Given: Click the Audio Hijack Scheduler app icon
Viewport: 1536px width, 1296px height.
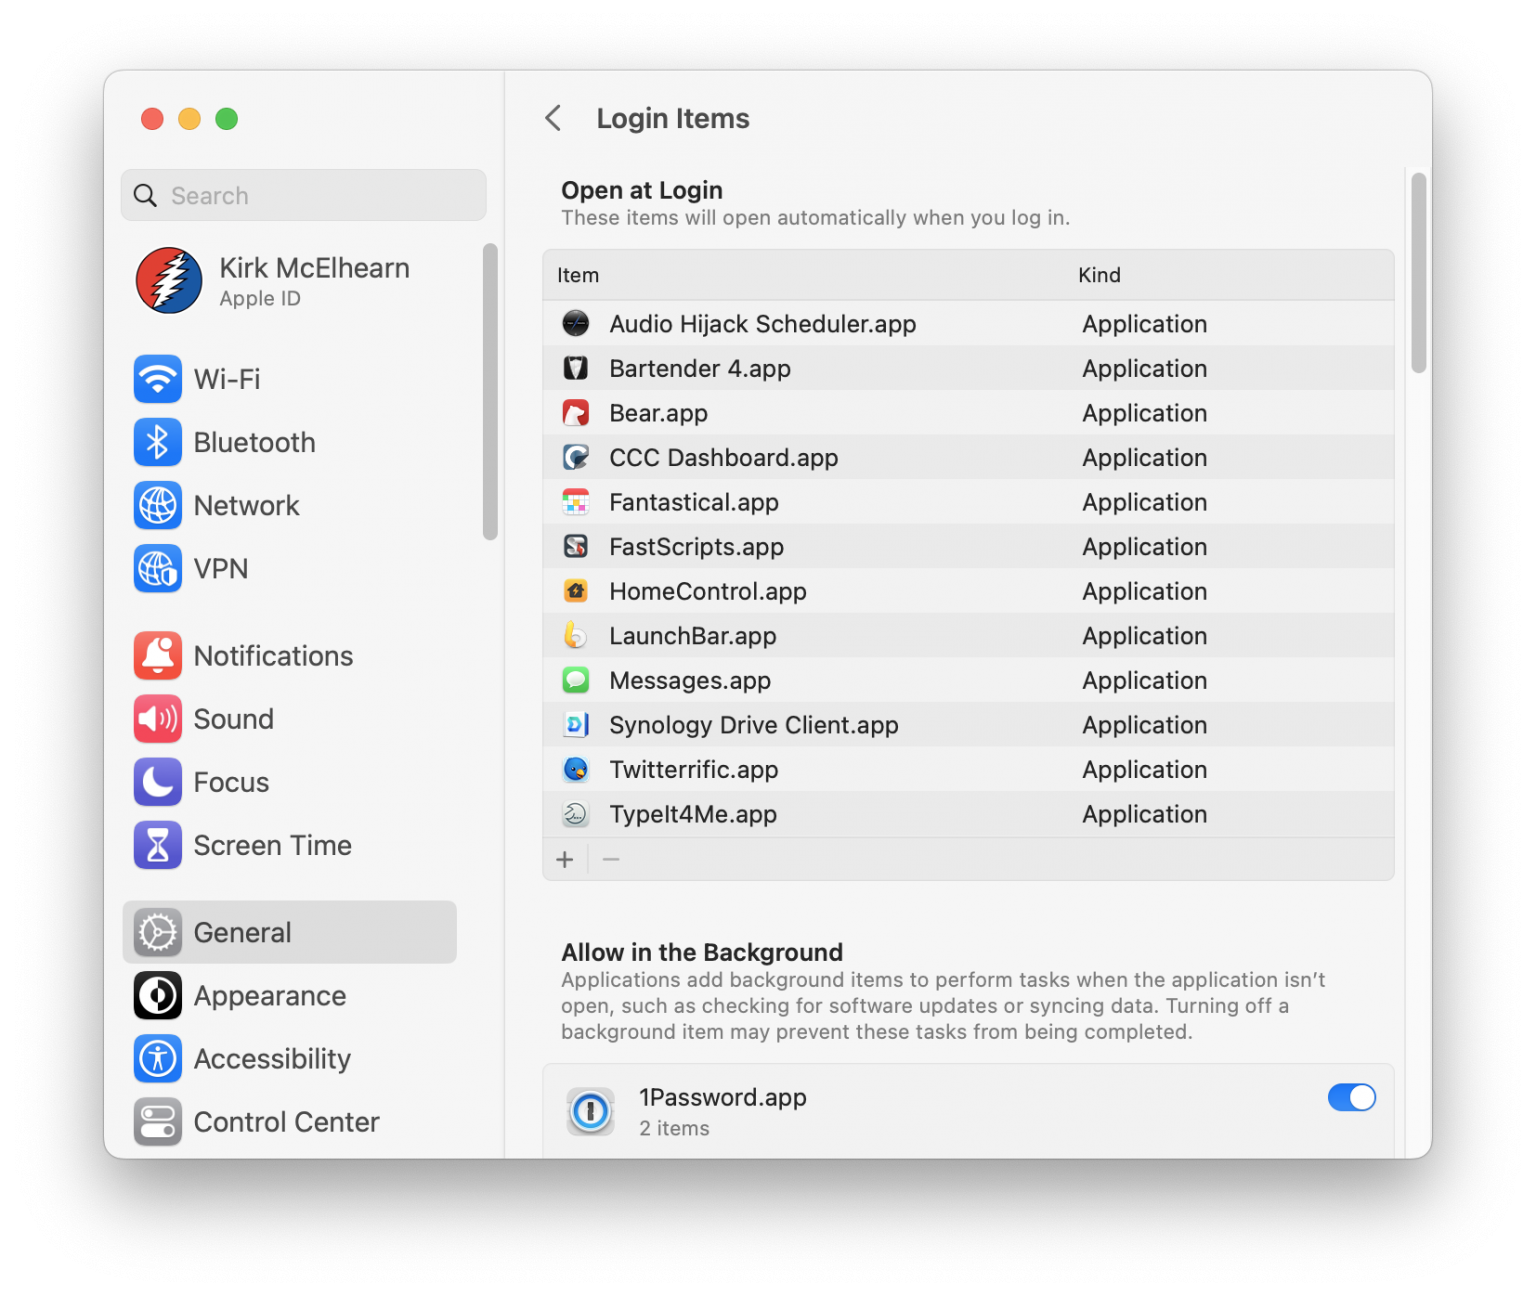Looking at the screenshot, I should (576, 323).
